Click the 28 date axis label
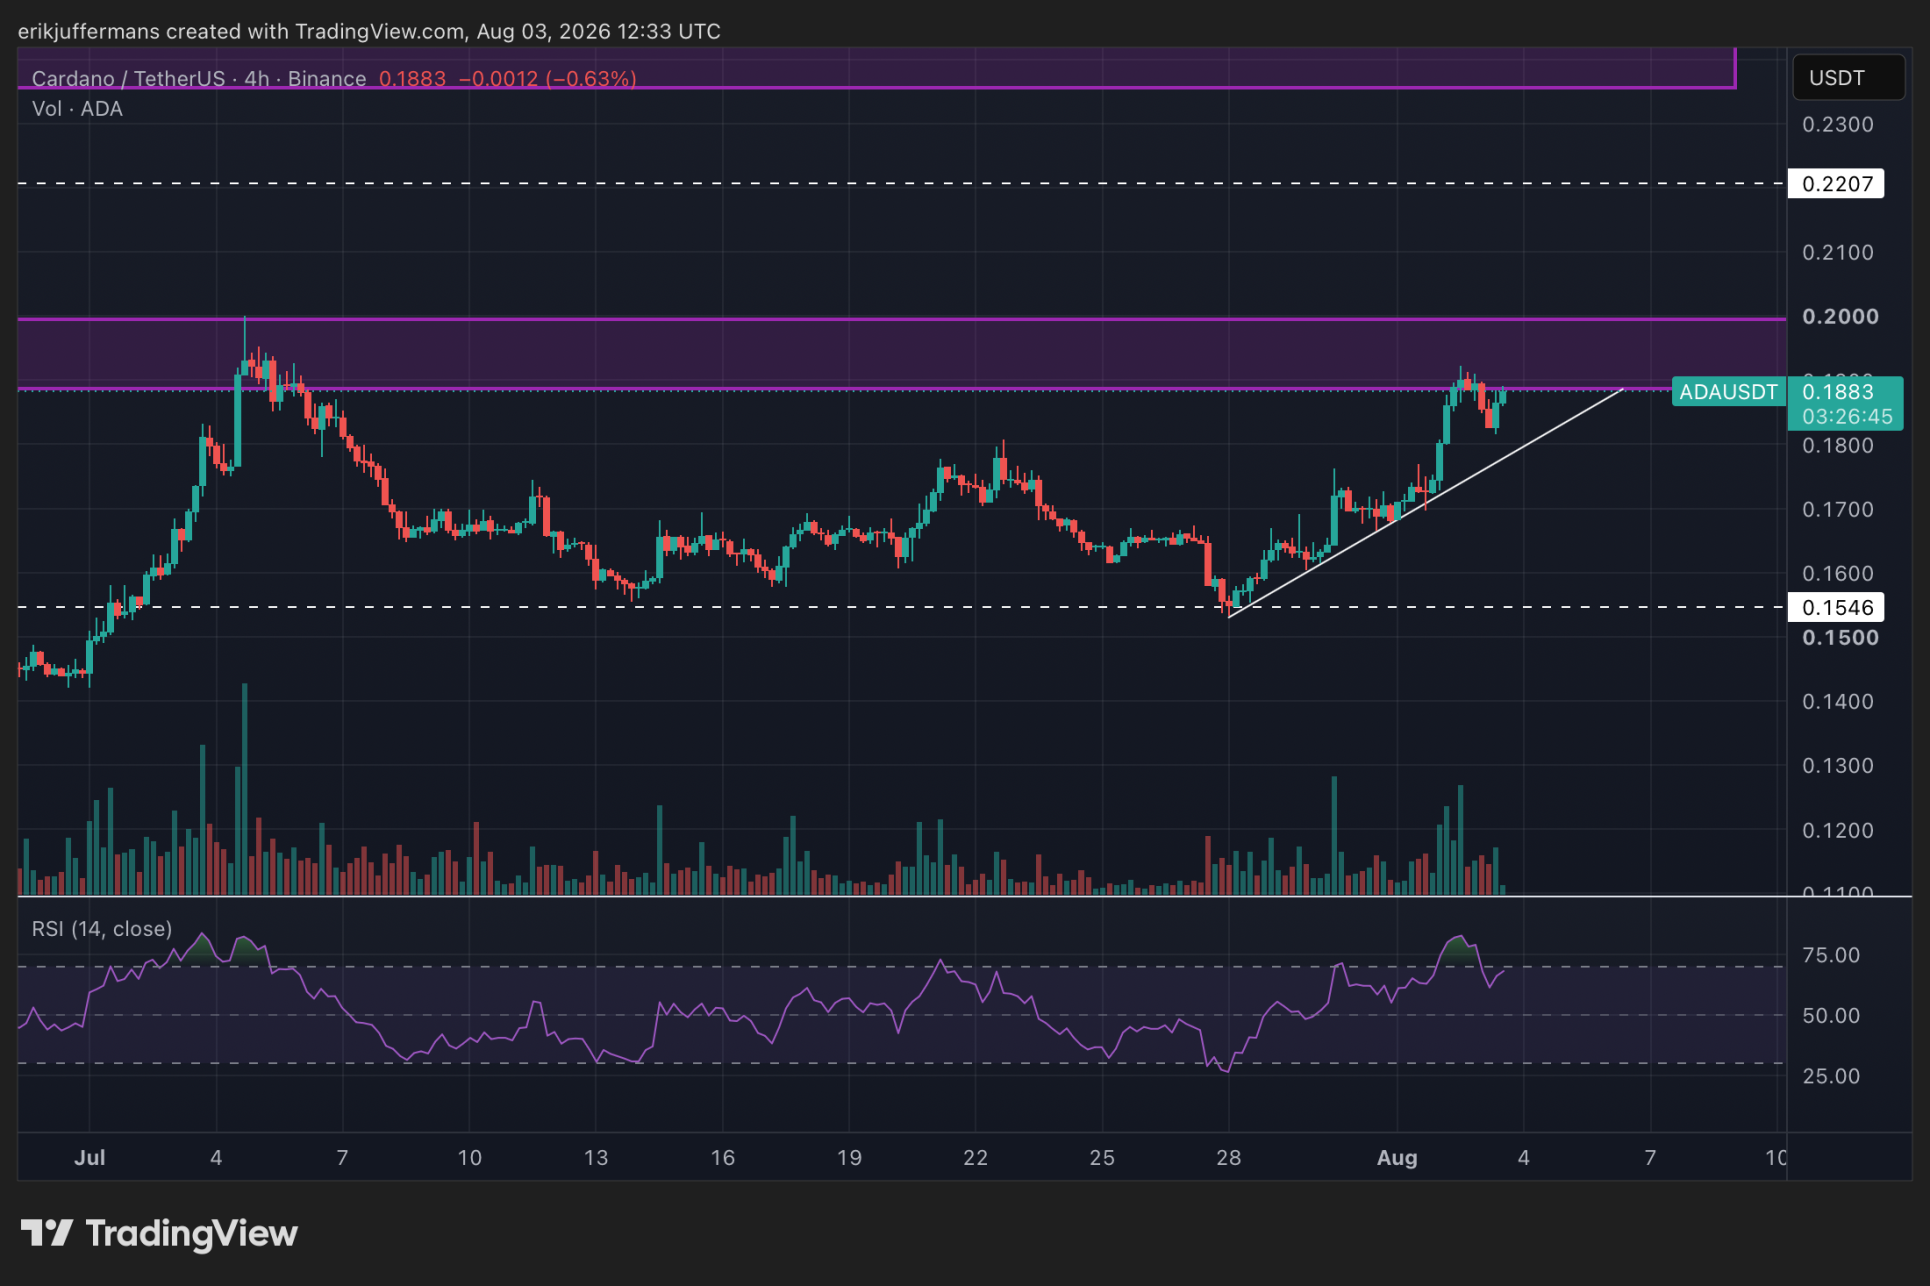The image size is (1930, 1286). pyautogui.click(x=1228, y=1157)
